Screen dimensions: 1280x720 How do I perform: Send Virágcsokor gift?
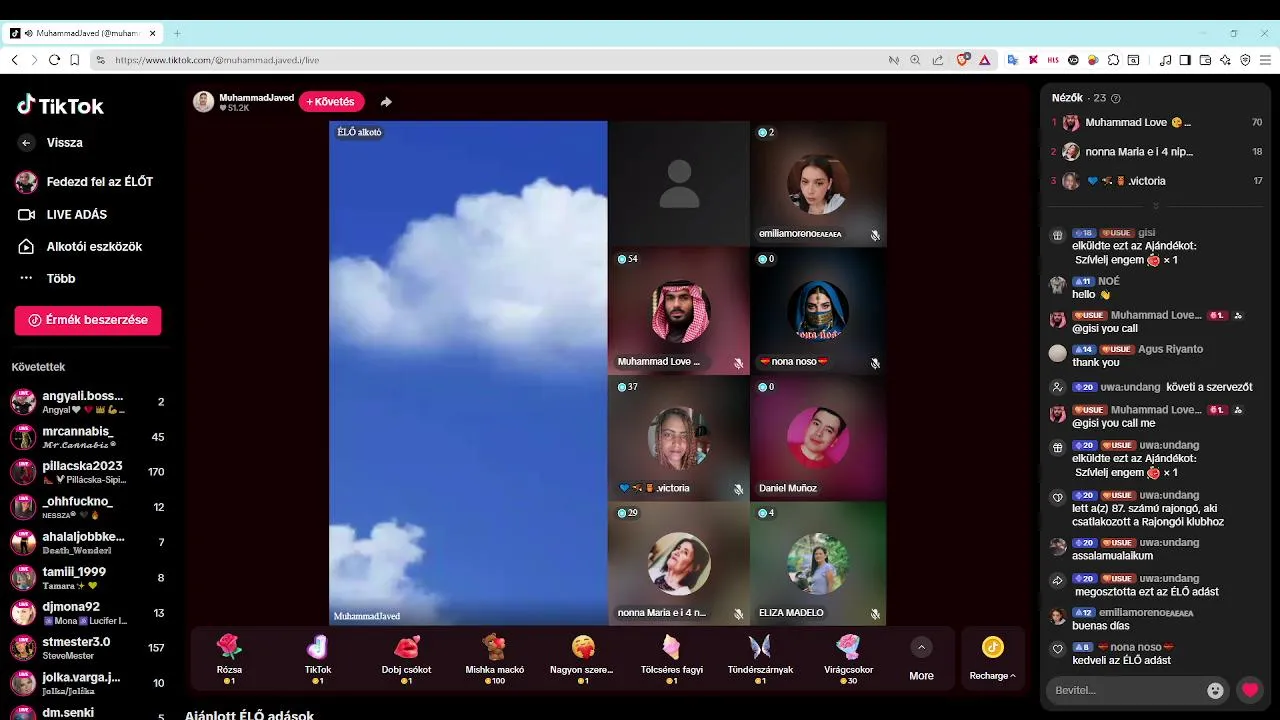click(848, 659)
